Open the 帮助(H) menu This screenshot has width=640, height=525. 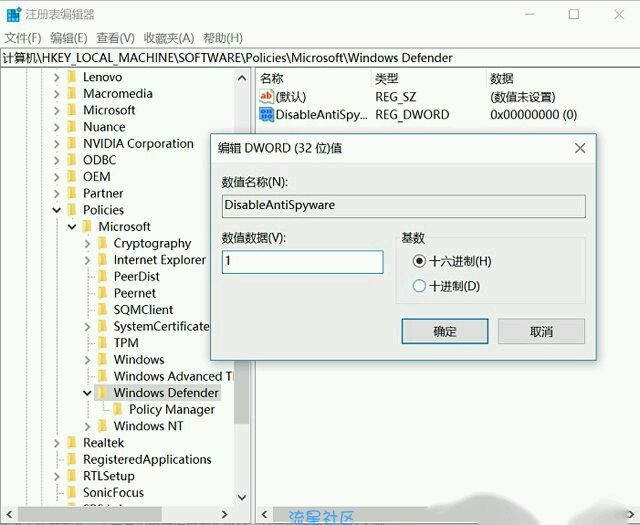[x=223, y=38]
